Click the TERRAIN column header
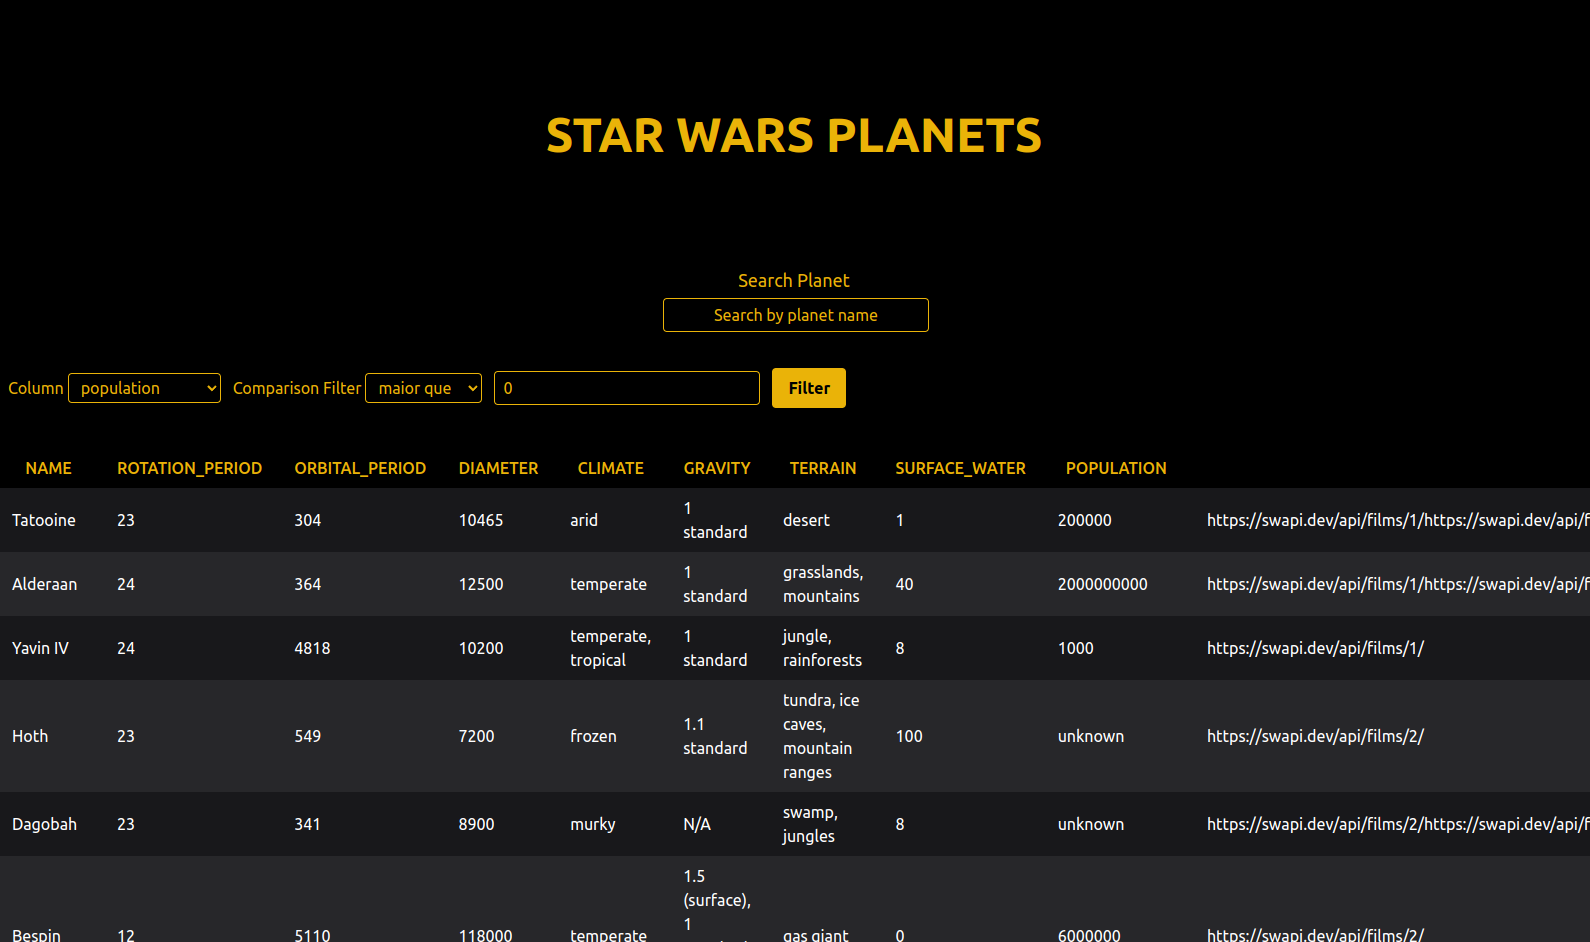This screenshot has width=1590, height=942. coord(823,468)
